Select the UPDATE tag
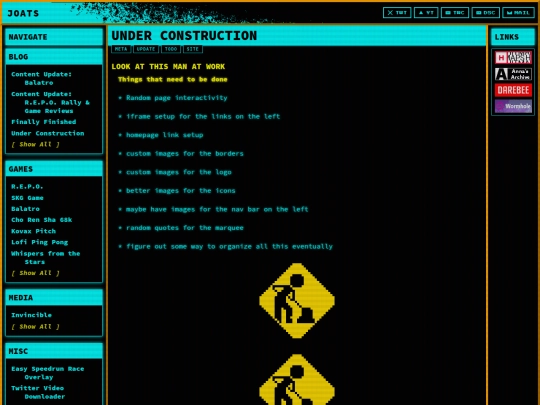The image size is (540, 405). click(x=146, y=49)
